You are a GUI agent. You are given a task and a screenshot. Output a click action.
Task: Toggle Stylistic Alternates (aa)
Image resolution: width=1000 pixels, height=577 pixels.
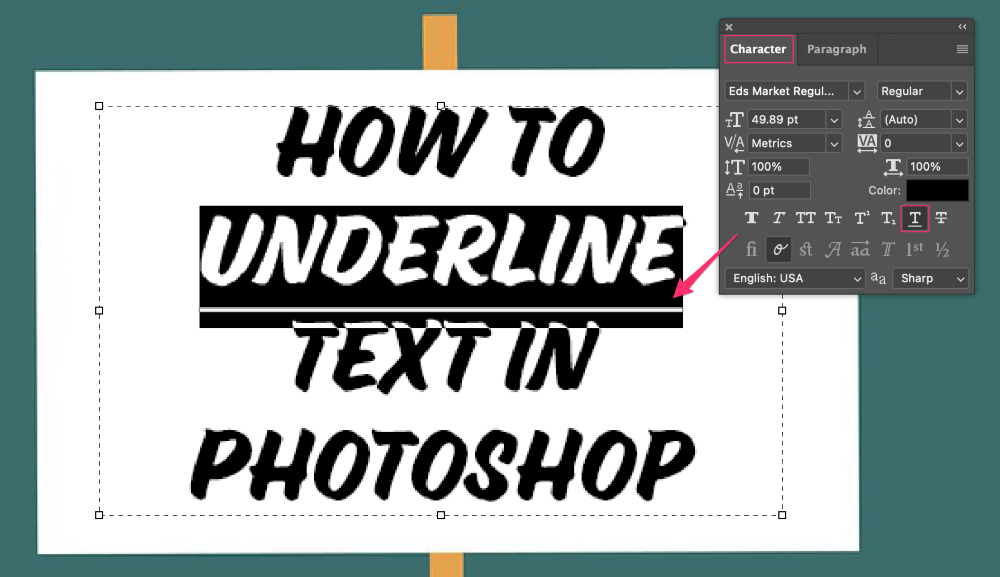tap(860, 249)
